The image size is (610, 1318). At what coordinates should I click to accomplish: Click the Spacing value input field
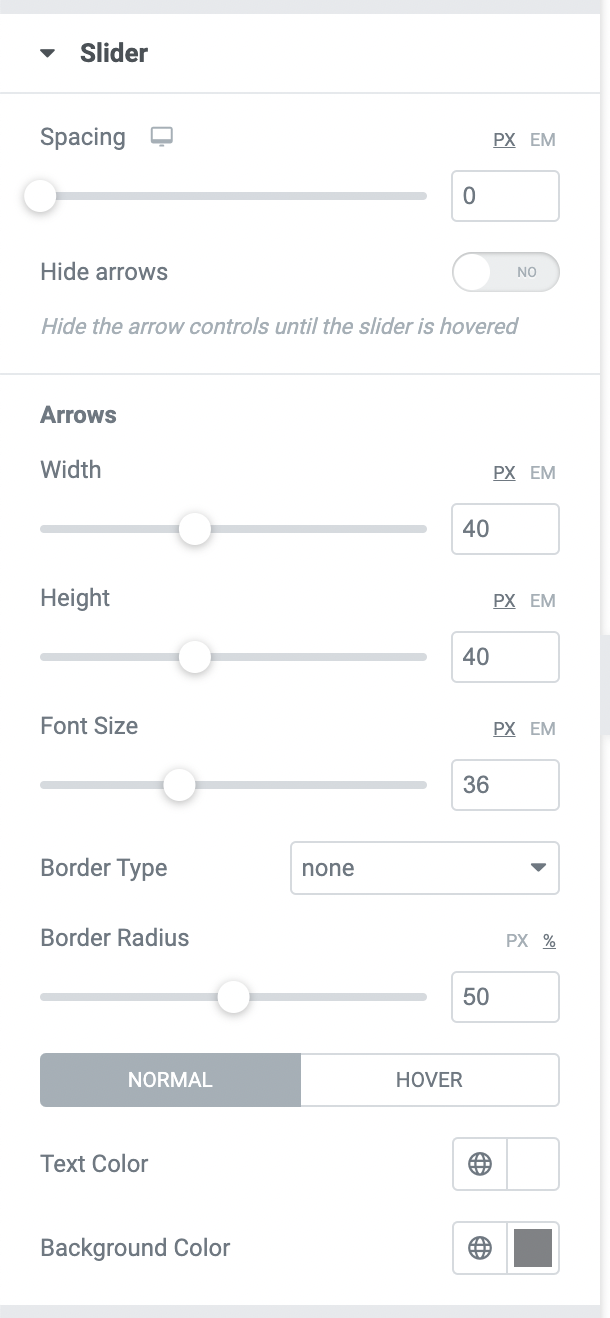click(x=505, y=196)
